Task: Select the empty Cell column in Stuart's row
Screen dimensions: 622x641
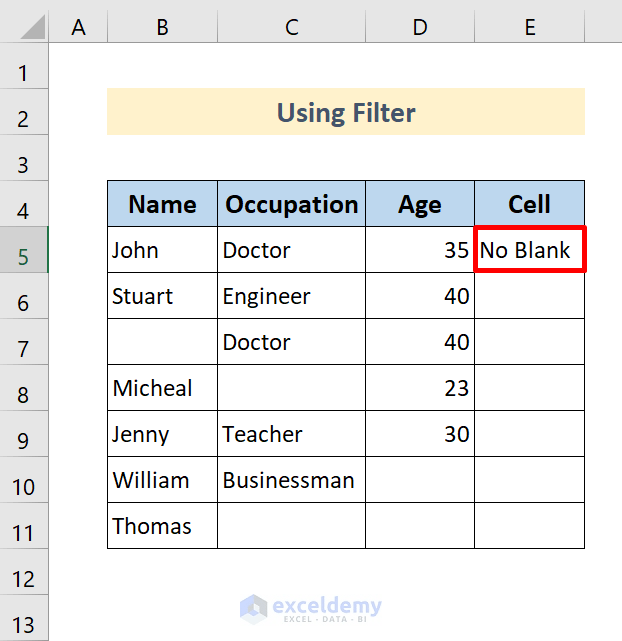Action: 530,296
